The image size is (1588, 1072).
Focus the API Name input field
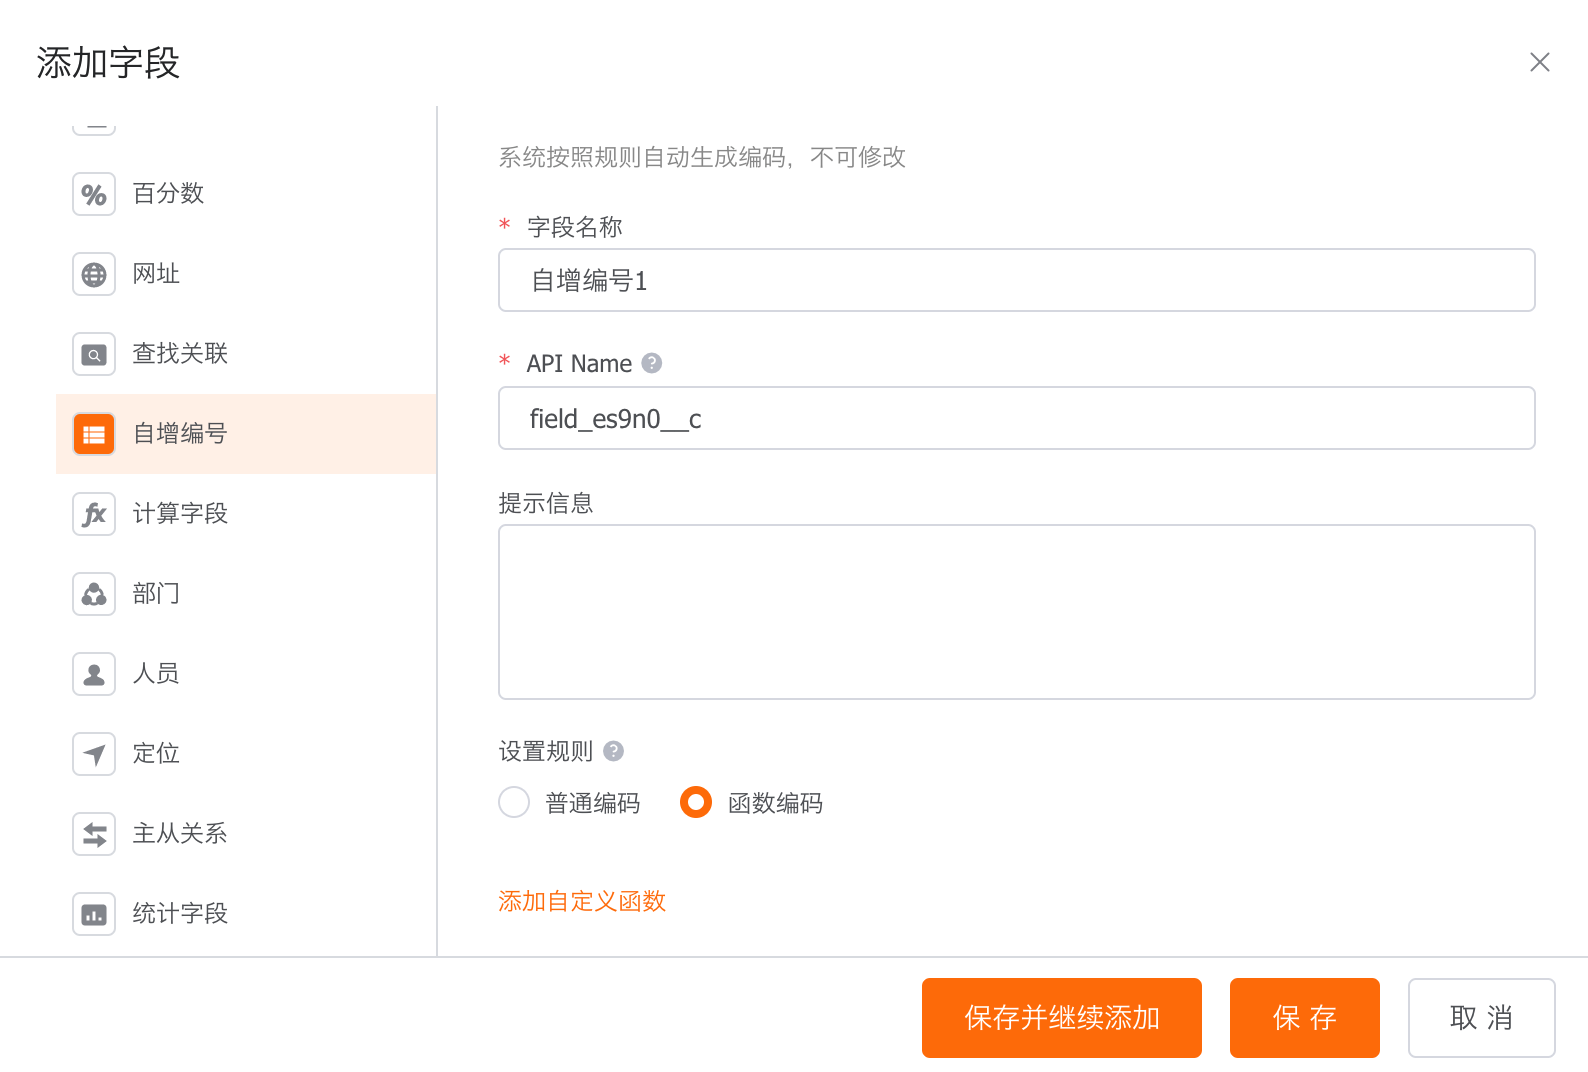click(x=1017, y=418)
